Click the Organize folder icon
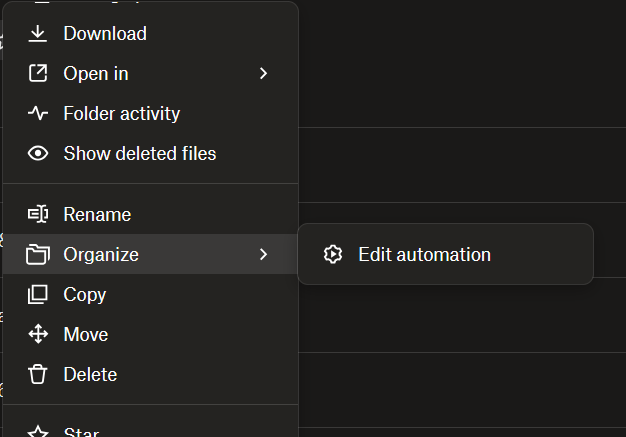The image size is (626, 437). (38, 254)
